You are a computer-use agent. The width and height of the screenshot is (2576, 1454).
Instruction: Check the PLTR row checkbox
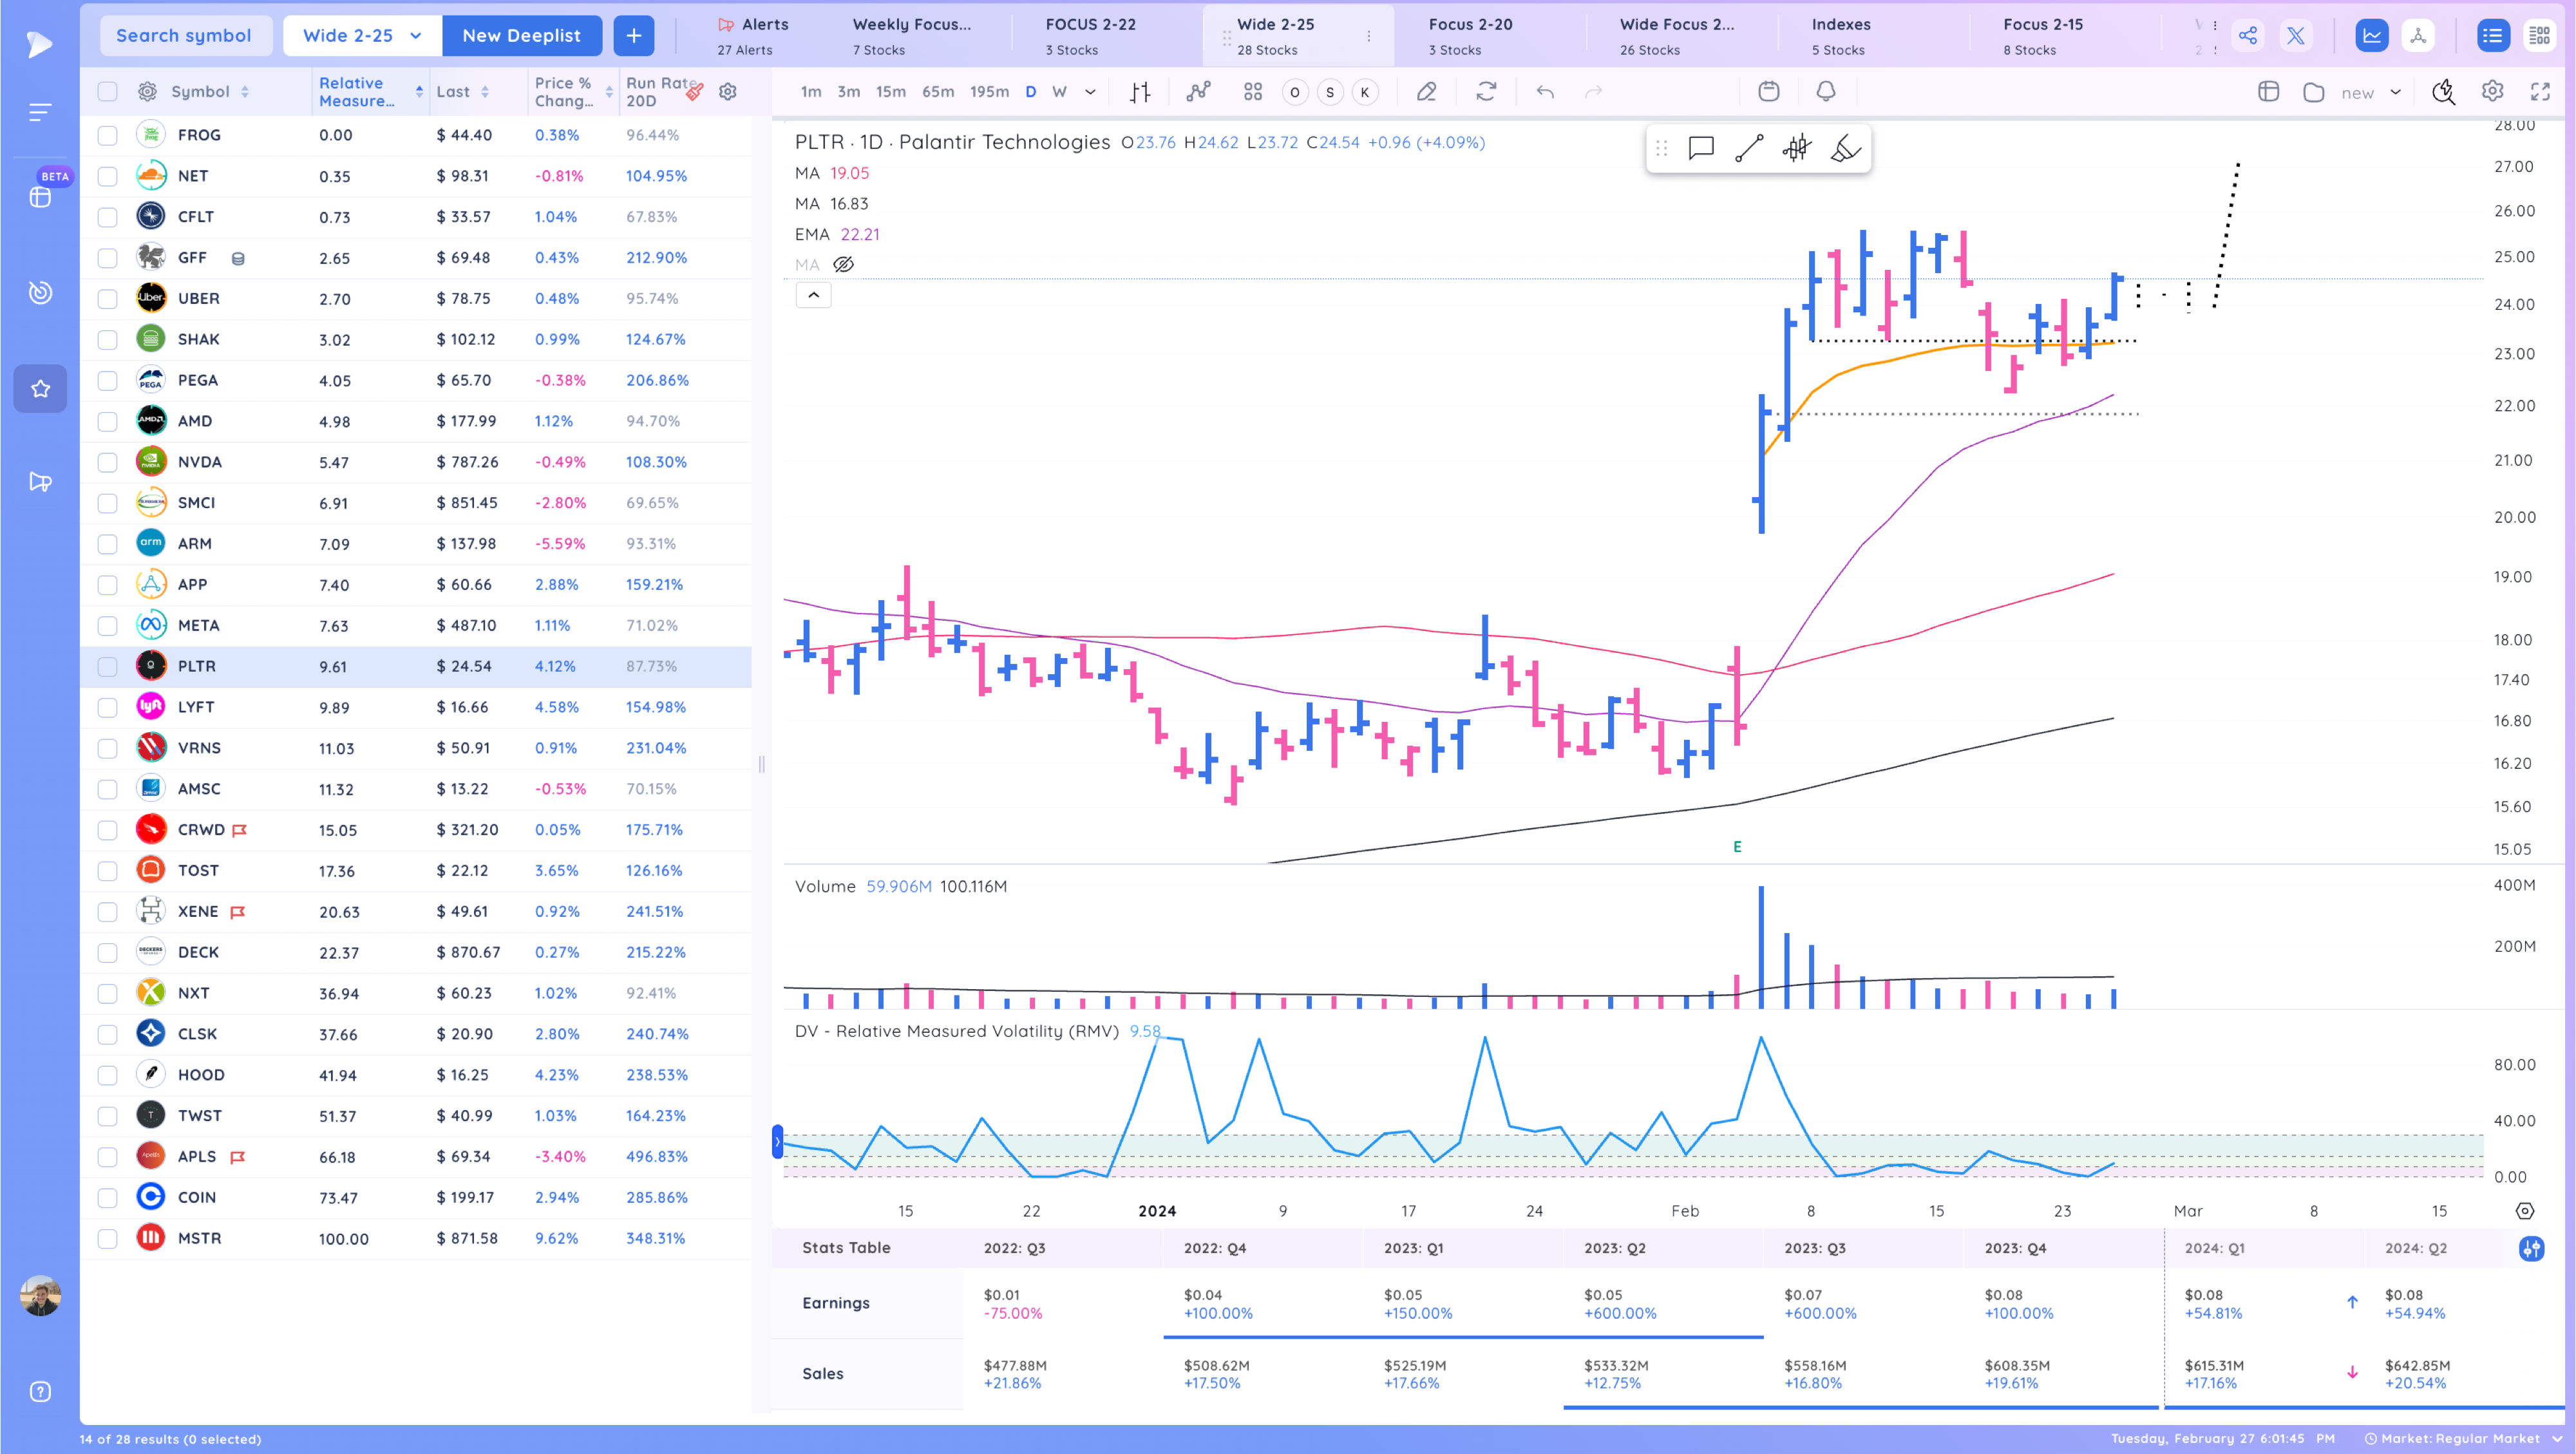[107, 666]
